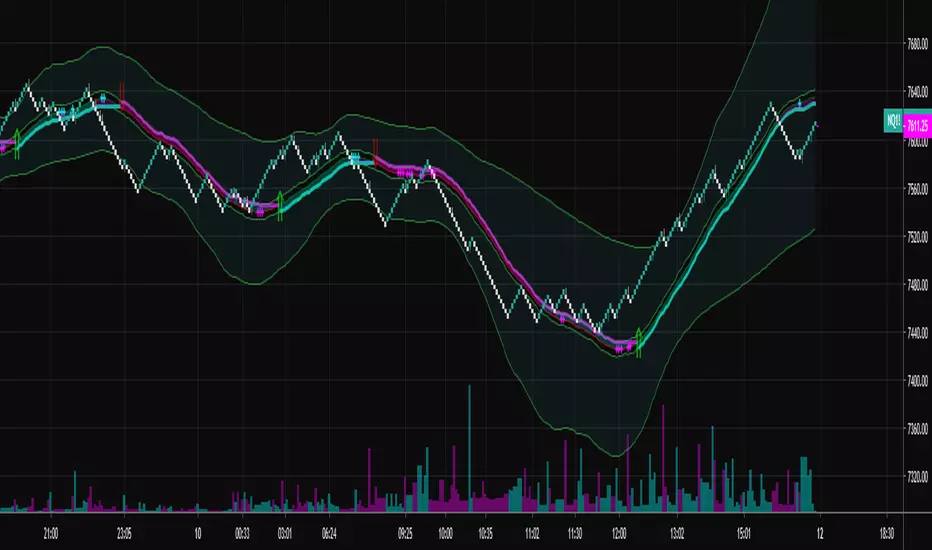Screen dimensions: 932x550
Task: Click the green buy arrow above 12:00
Action: (639, 342)
